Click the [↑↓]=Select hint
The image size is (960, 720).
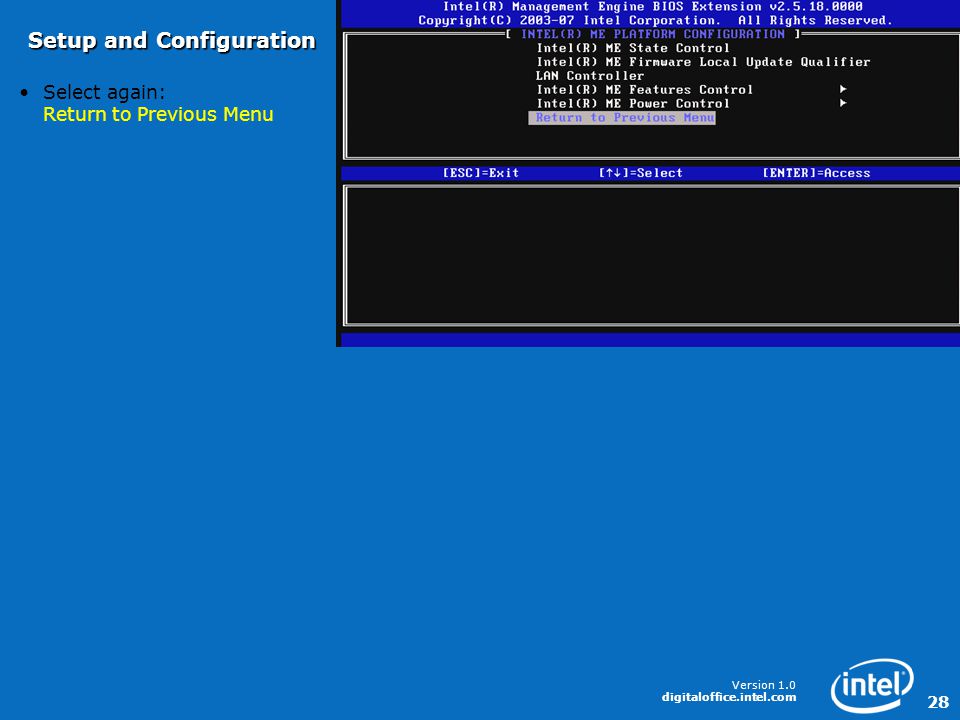click(x=640, y=173)
